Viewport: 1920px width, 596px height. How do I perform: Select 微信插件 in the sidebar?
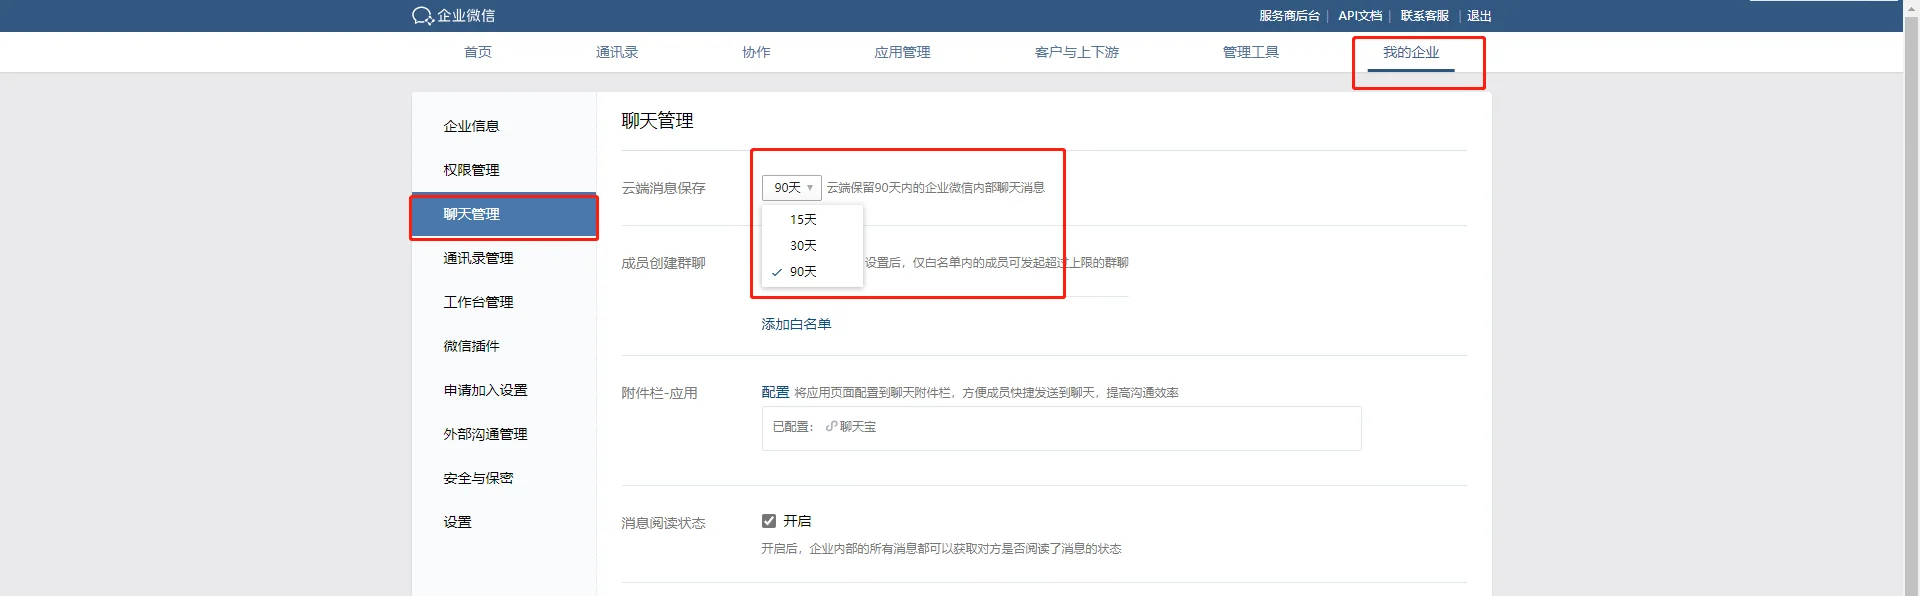coord(504,346)
